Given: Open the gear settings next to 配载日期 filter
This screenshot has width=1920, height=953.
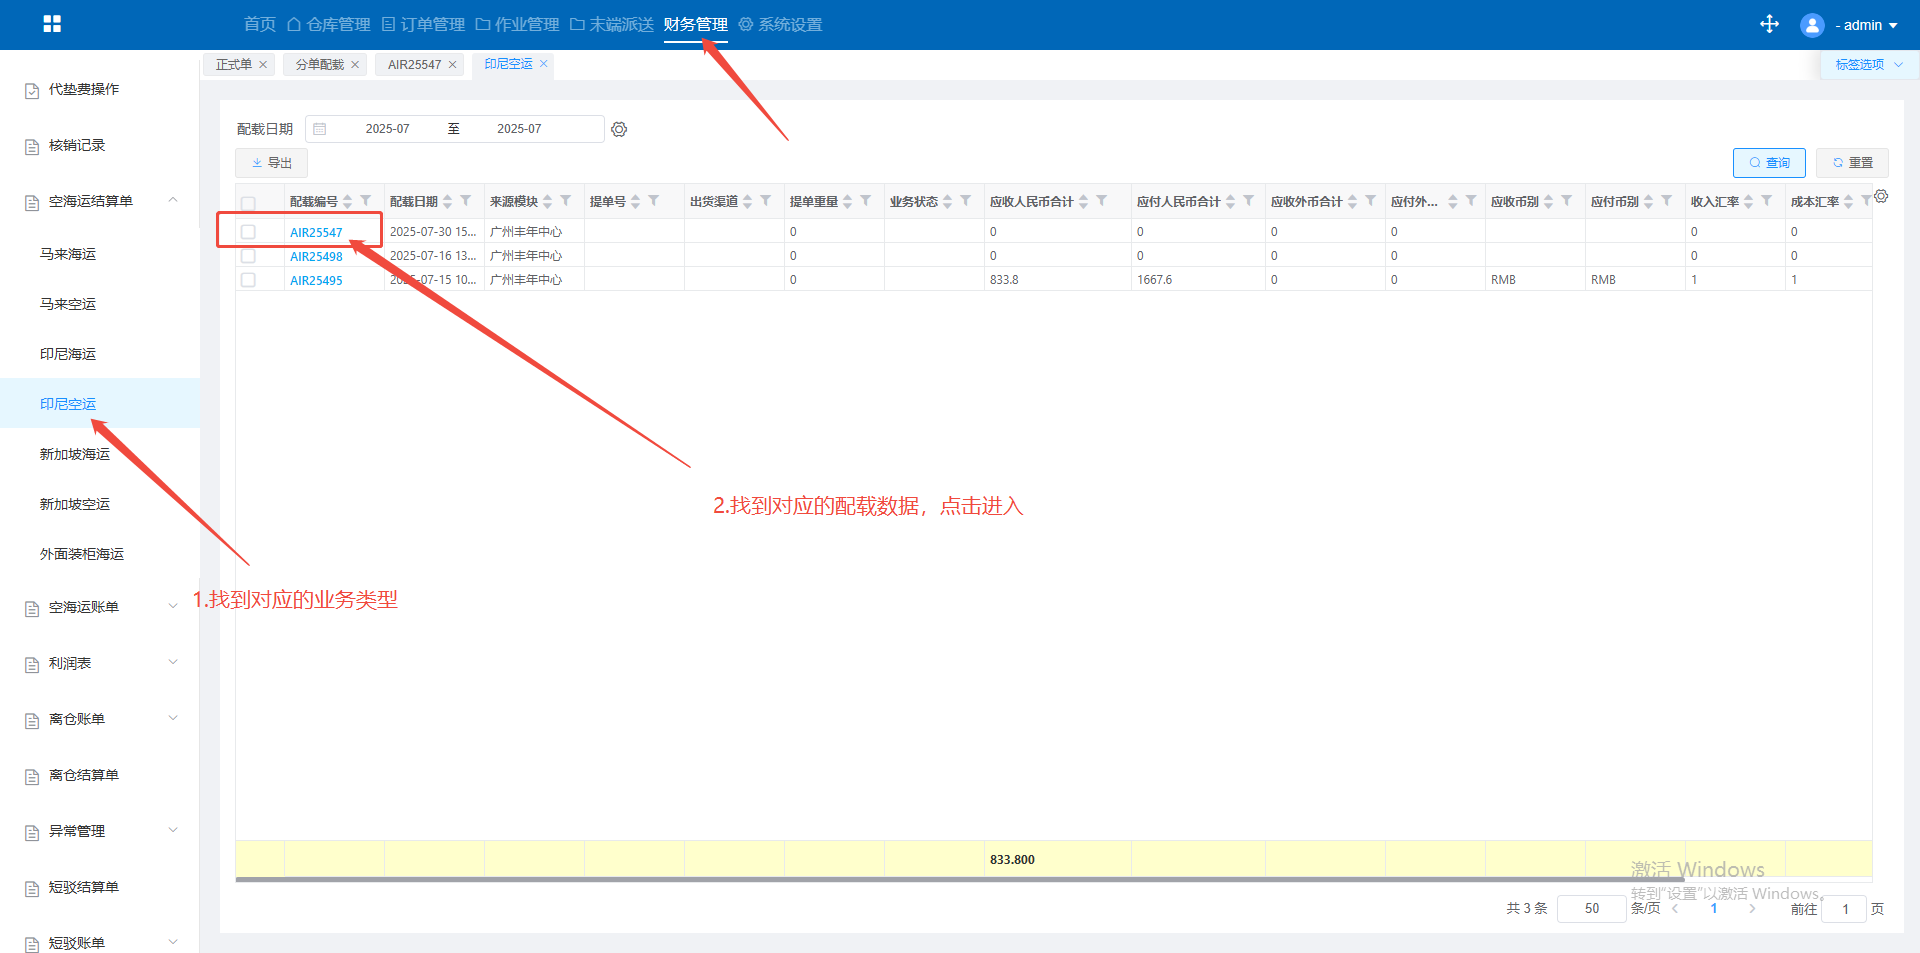Looking at the screenshot, I should pos(619,130).
